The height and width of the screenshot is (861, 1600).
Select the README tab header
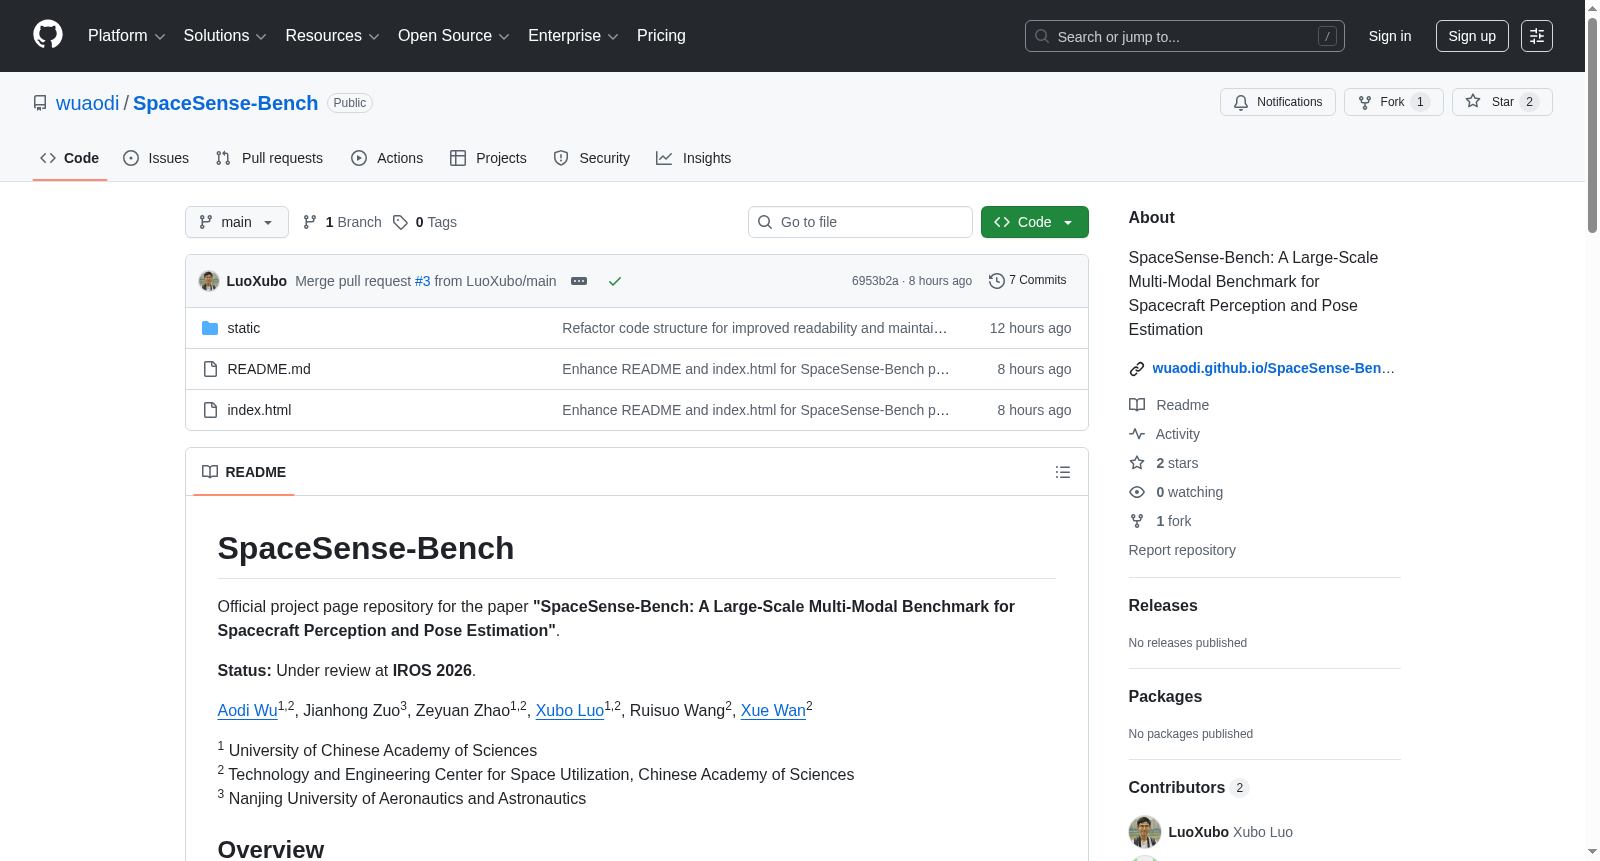pos(244,472)
